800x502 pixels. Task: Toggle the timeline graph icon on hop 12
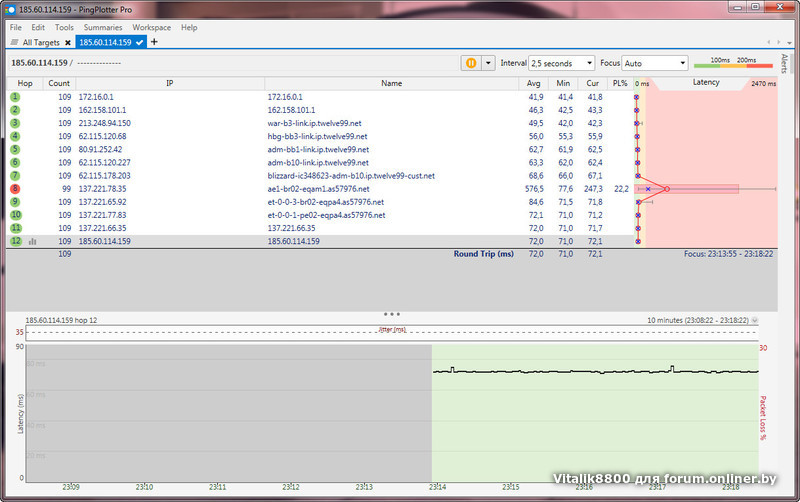pyautogui.click(x=33, y=242)
